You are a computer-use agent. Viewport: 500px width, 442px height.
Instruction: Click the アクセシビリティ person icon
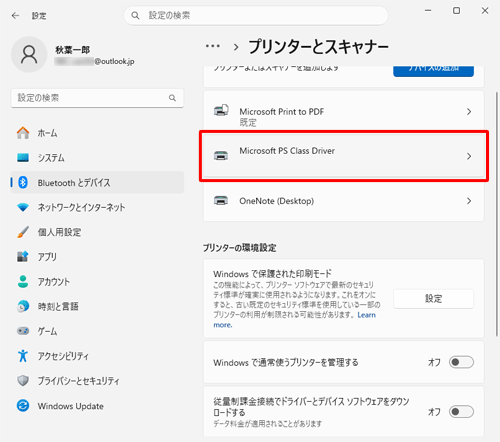tap(23, 356)
